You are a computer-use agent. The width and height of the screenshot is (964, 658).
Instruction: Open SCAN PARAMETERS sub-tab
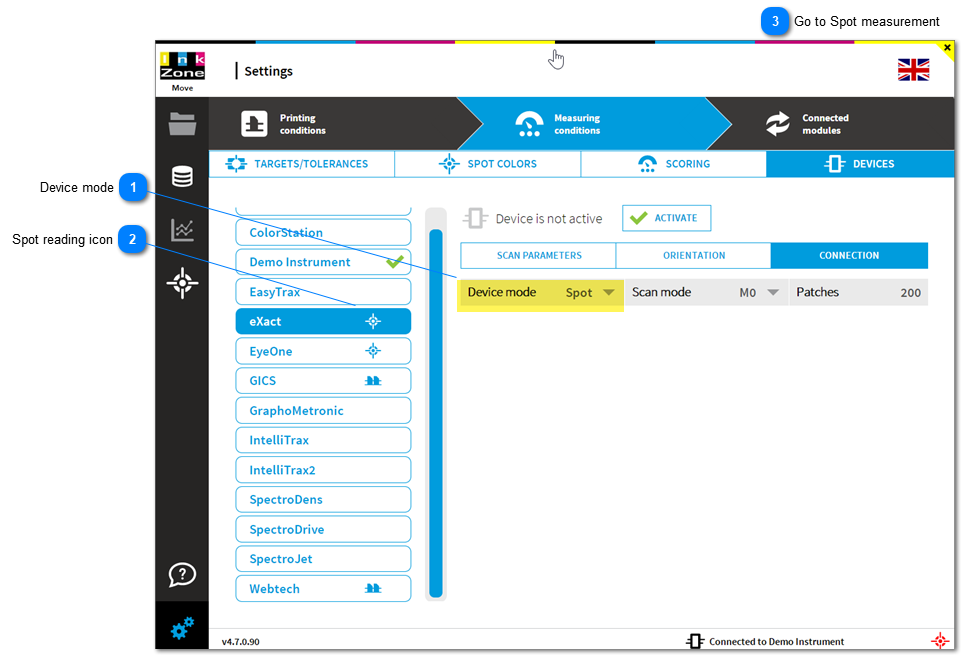(x=539, y=255)
